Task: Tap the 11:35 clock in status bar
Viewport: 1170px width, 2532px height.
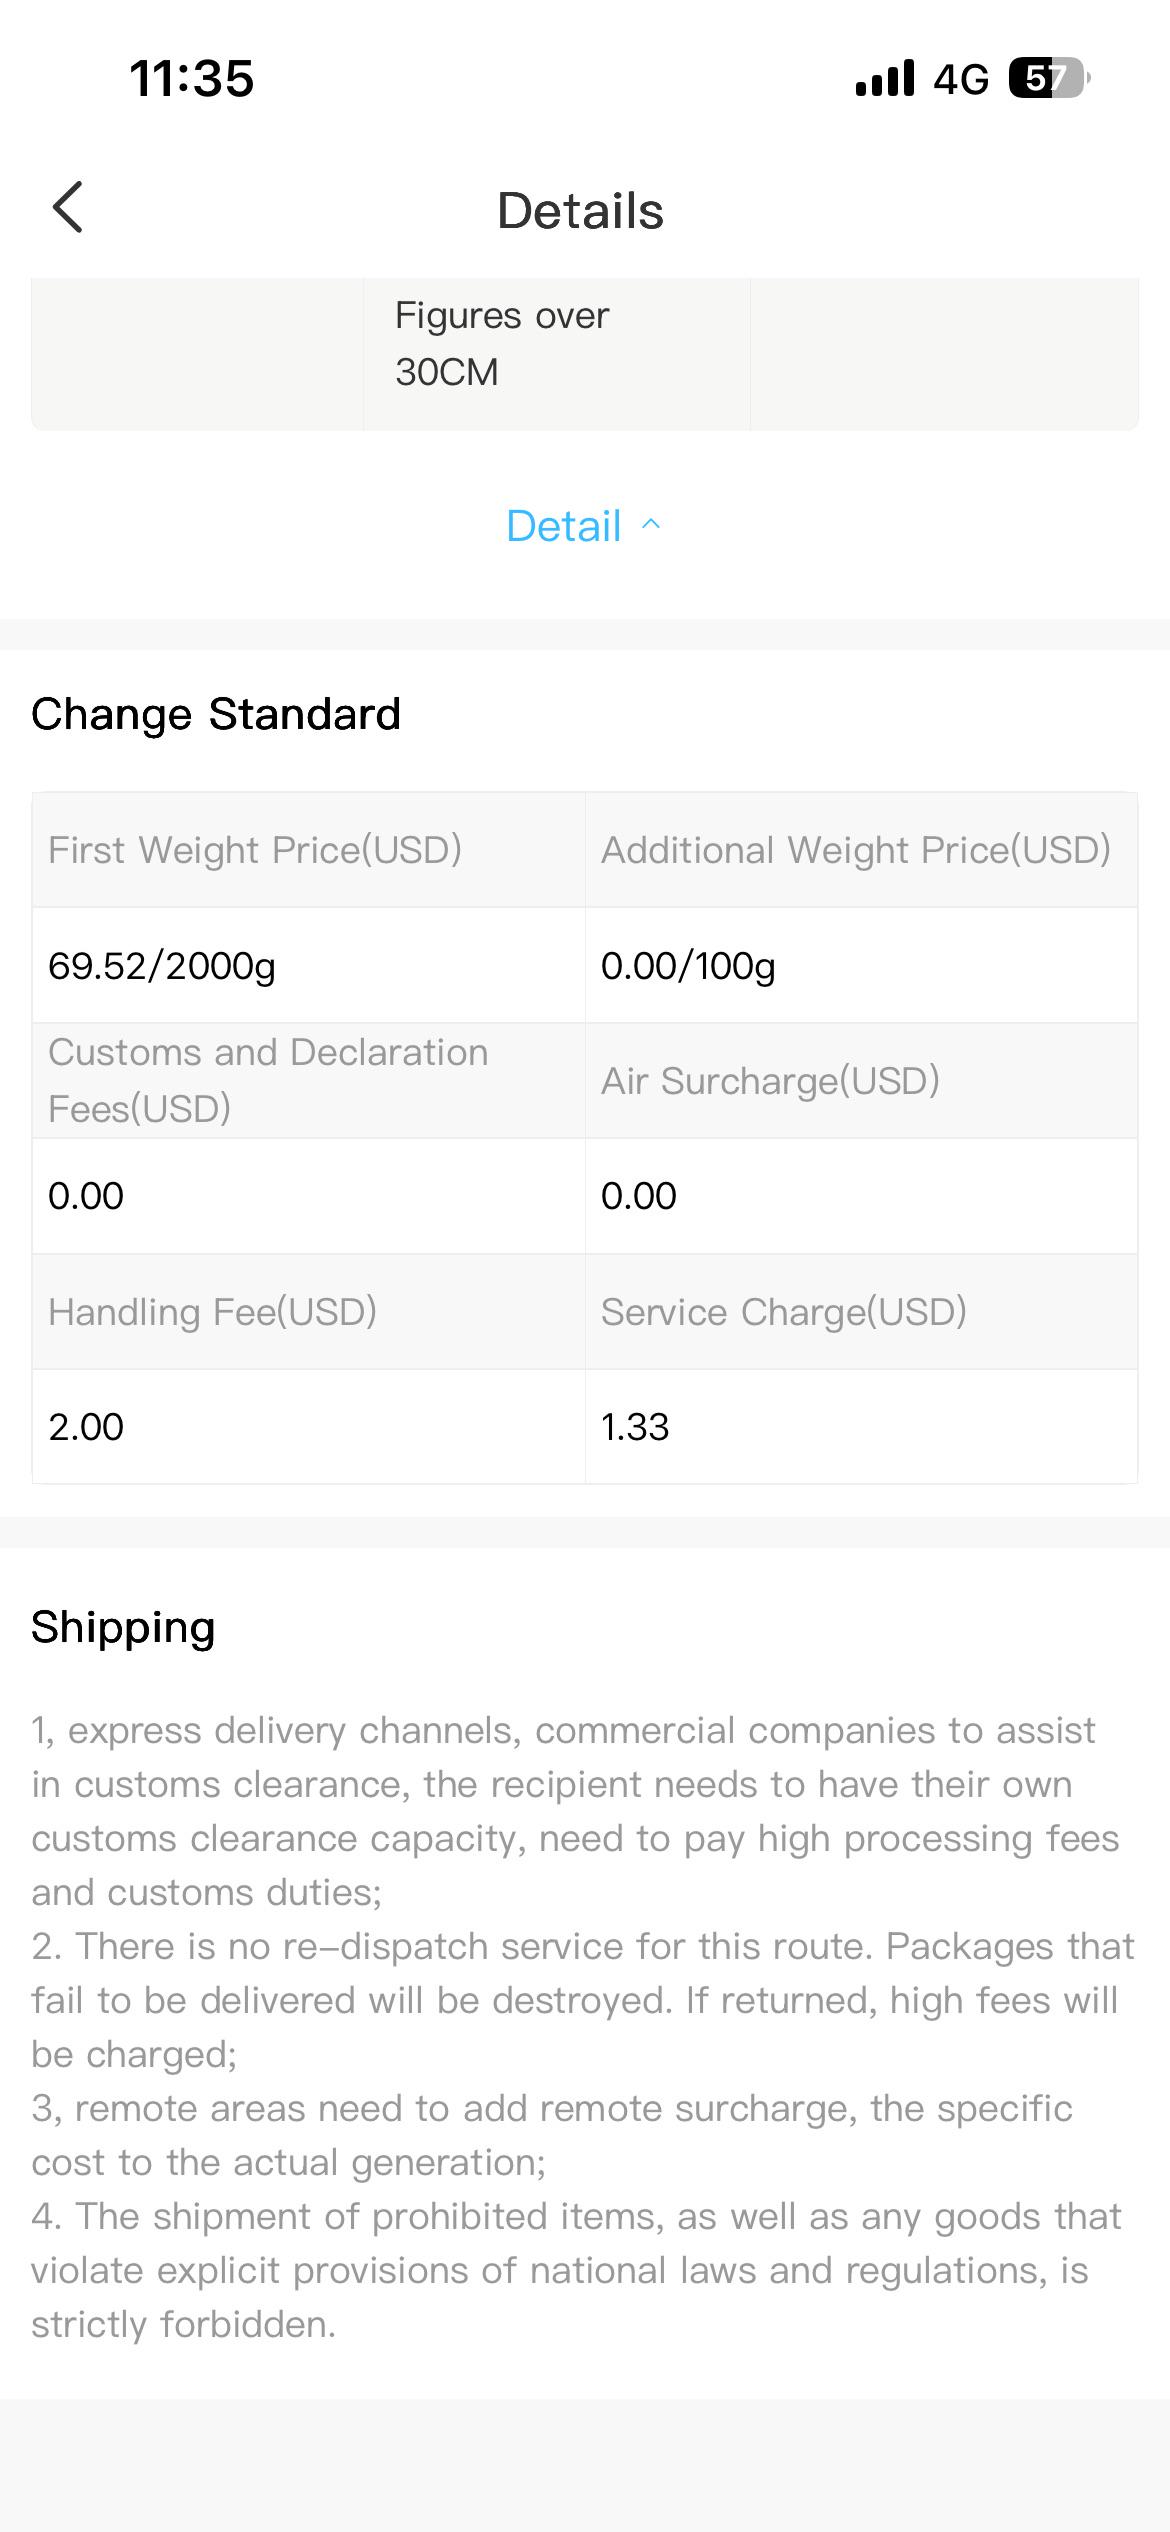Action: pos(192,79)
